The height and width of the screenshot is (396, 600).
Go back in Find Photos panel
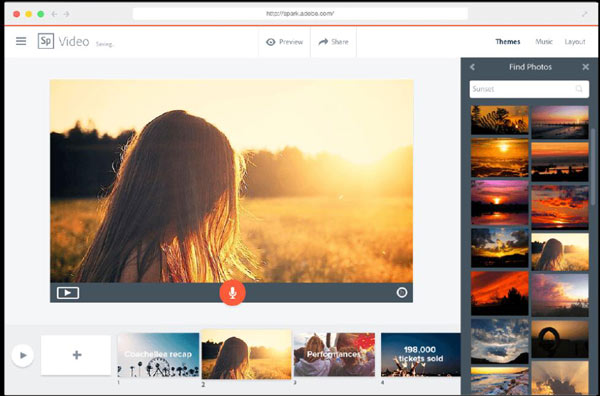pyautogui.click(x=473, y=67)
